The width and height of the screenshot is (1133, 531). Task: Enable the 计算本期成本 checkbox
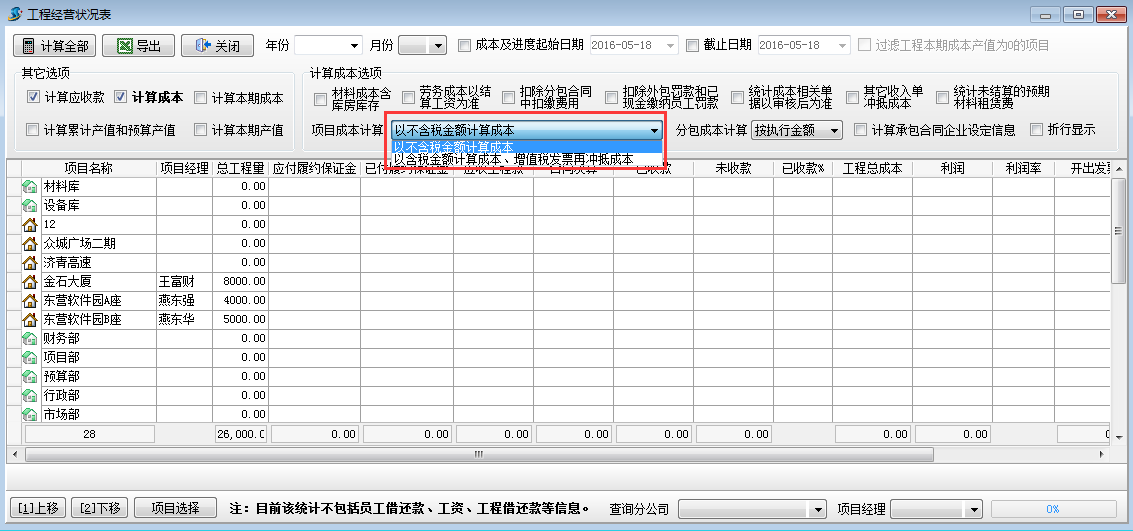pos(201,98)
